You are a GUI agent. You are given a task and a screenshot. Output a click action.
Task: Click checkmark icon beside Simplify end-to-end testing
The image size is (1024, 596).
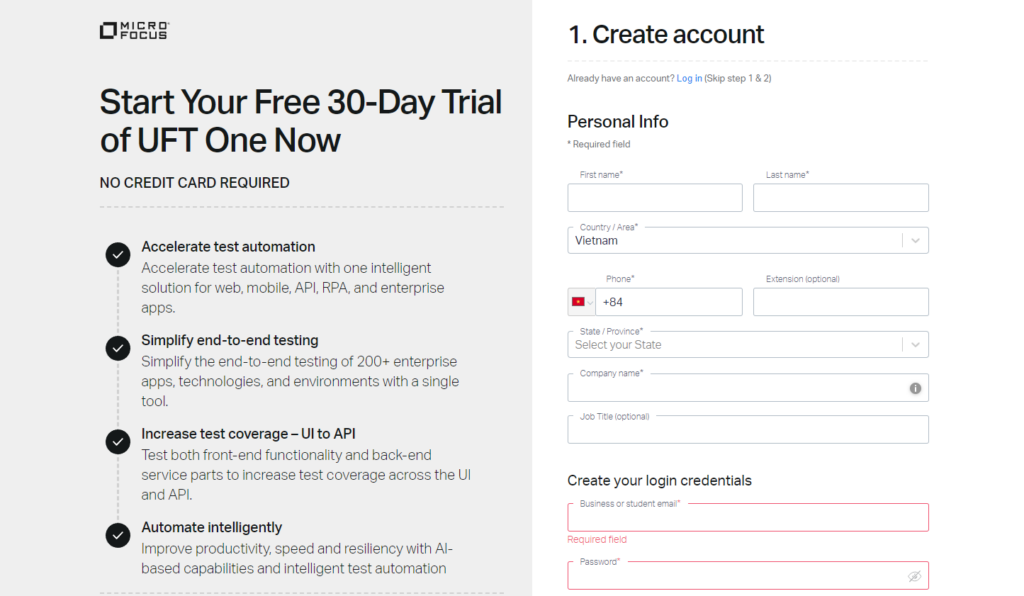click(118, 348)
